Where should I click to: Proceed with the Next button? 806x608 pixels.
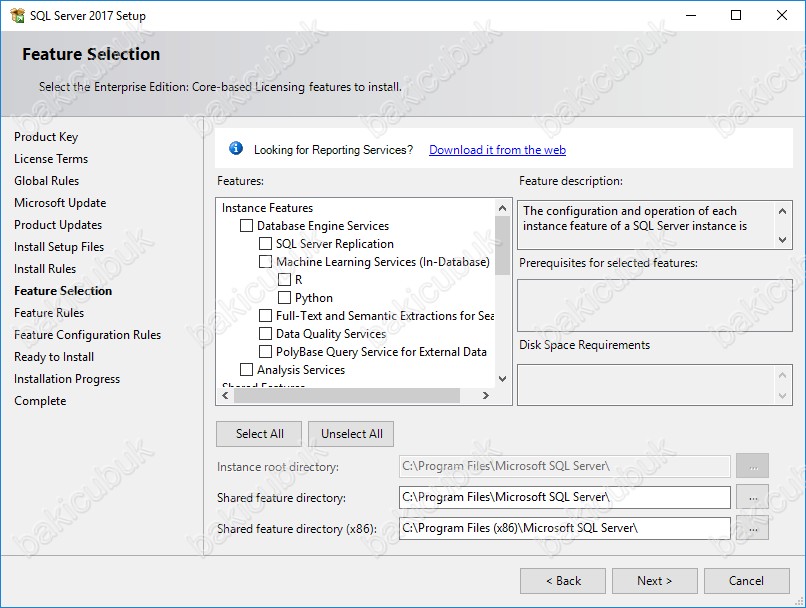click(x=655, y=581)
